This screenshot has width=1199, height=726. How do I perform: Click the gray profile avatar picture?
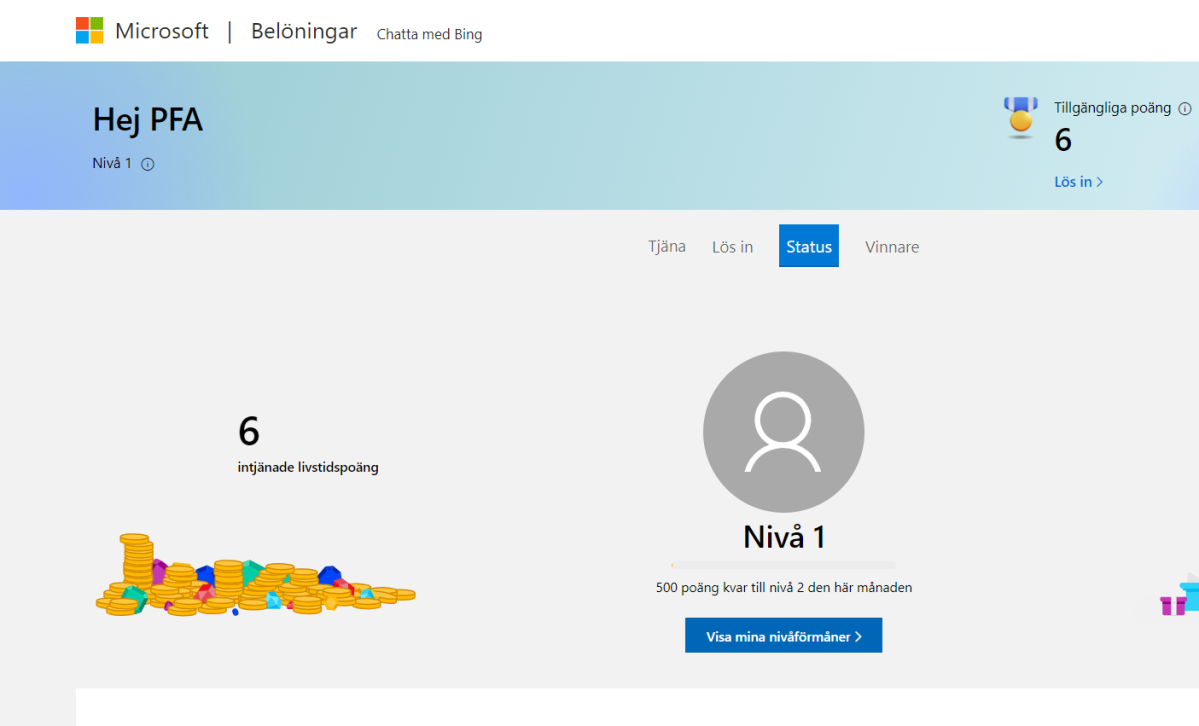[783, 431]
